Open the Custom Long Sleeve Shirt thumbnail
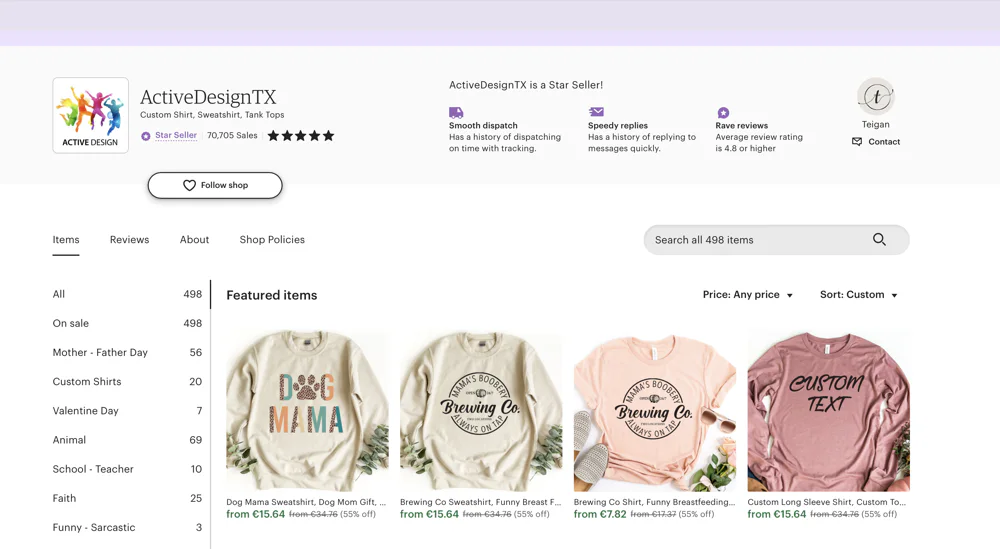1000x549 pixels. pyautogui.click(x=828, y=411)
